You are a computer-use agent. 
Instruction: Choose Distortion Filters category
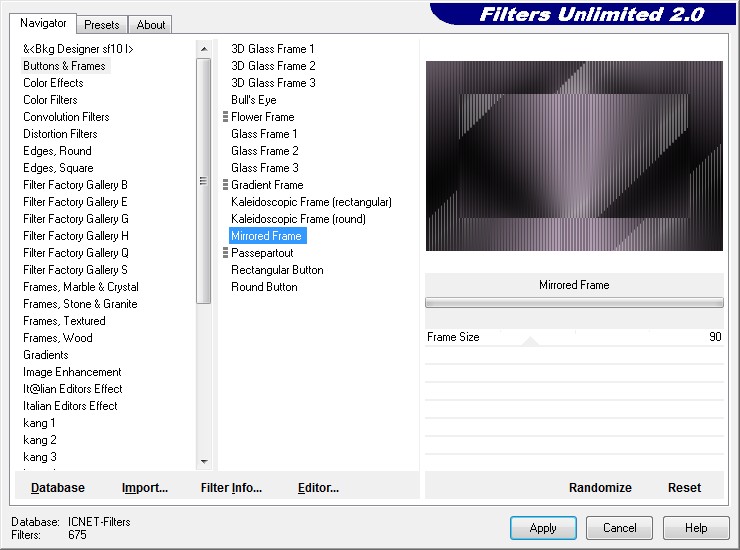coord(60,134)
